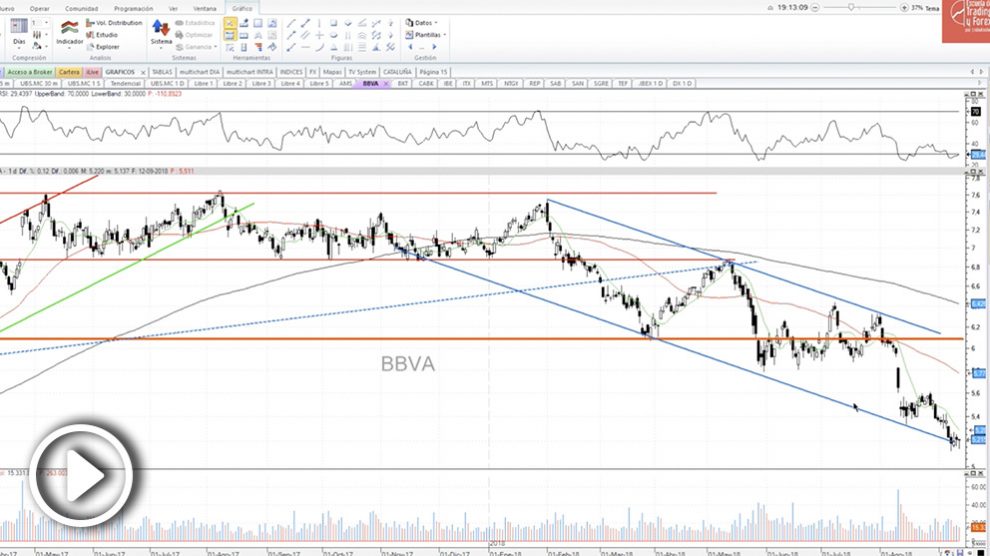The width and height of the screenshot is (990, 556).
Task: Click the text letter A tool in Herramientas
Action: click(258, 35)
